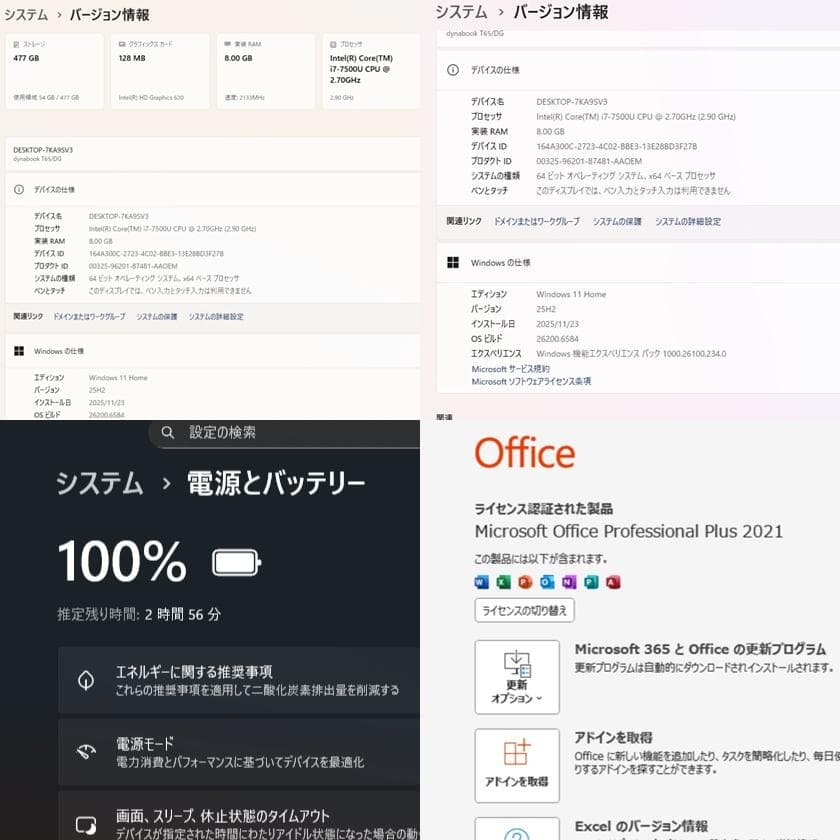Viewport: 840px width, 840px height.
Task: Select the Word icon under Office products
Action: pos(480,581)
